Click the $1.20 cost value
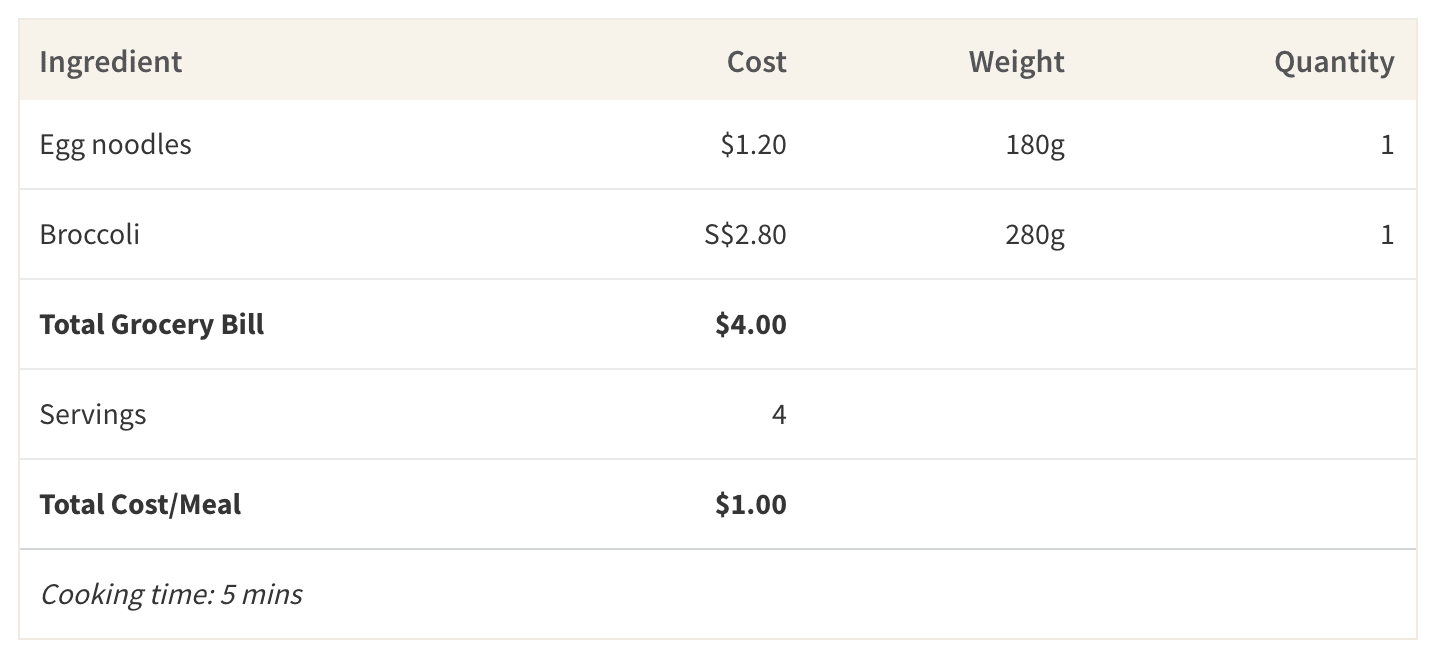The image size is (1440, 658). point(753,145)
